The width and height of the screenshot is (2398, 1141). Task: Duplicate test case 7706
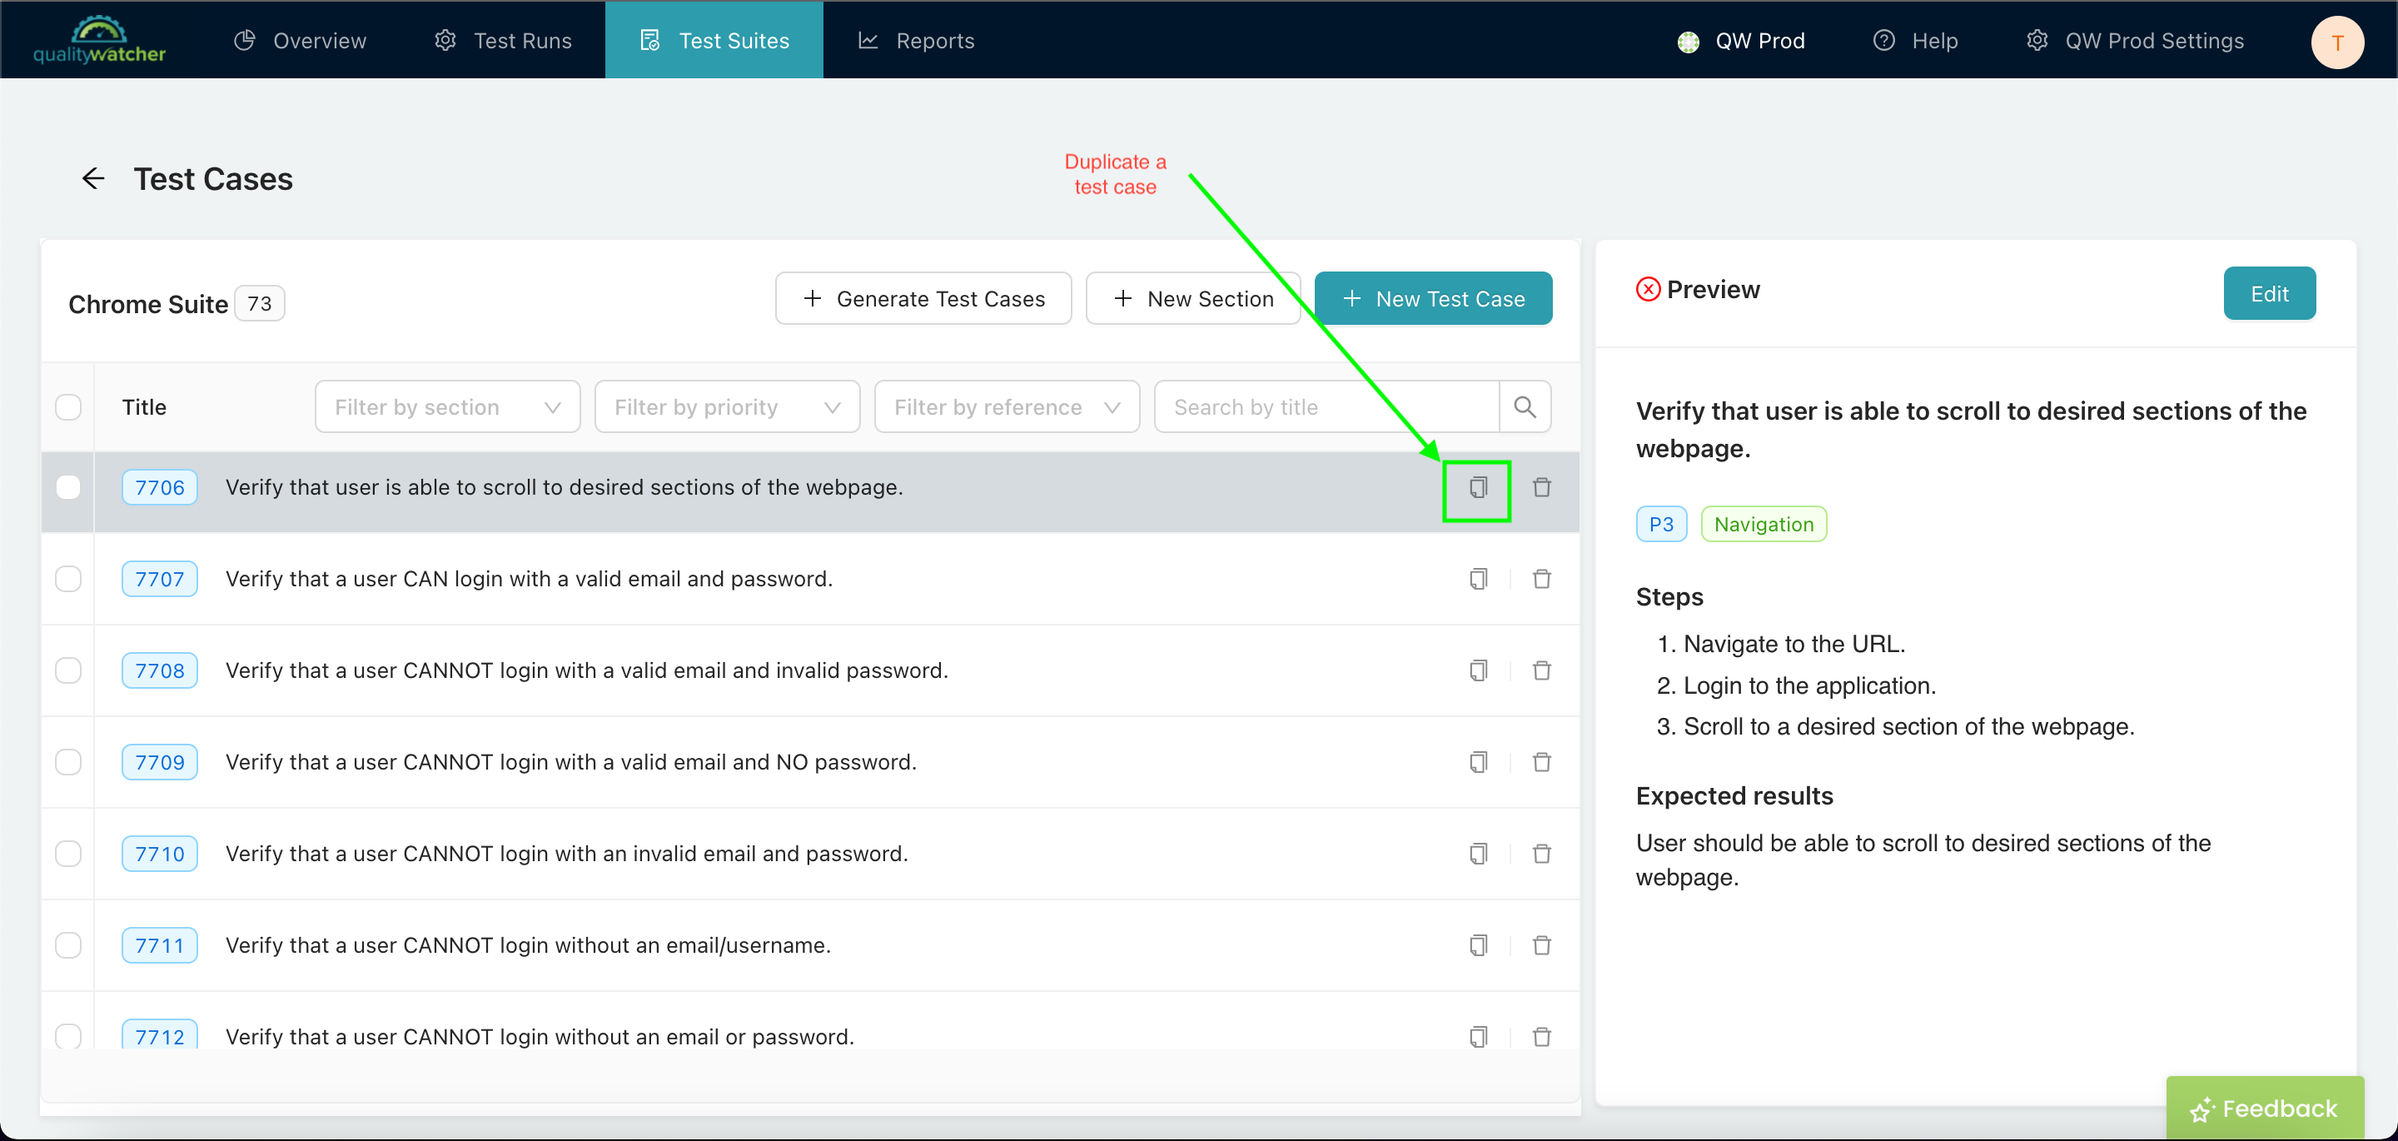[1478, 488]
